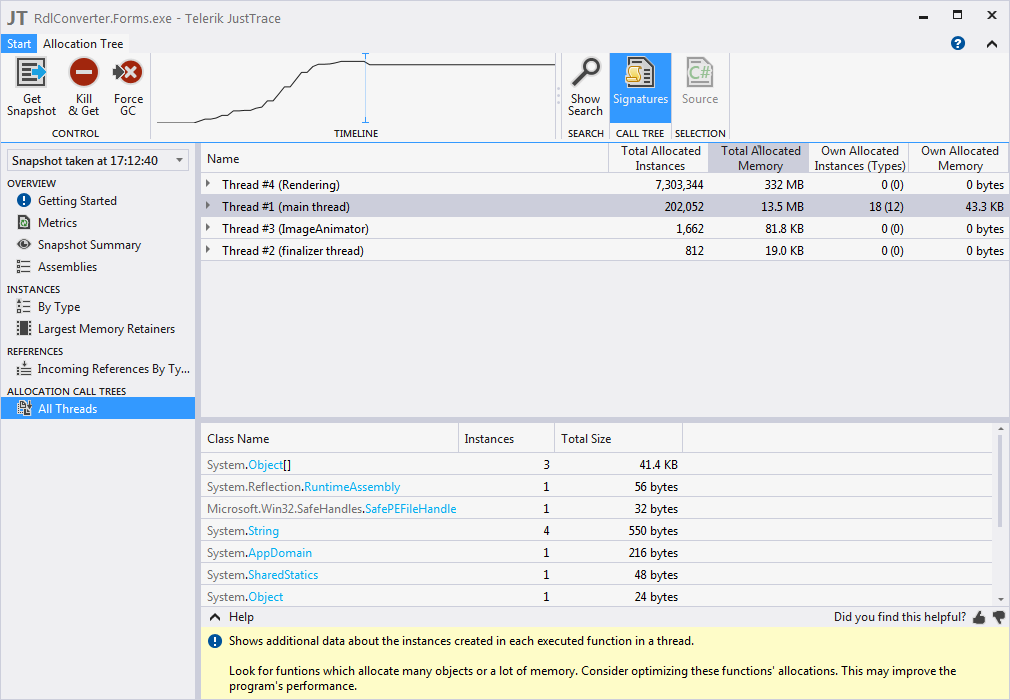Sort by Instances column header
1010x700 pixels.
[506, 439]
